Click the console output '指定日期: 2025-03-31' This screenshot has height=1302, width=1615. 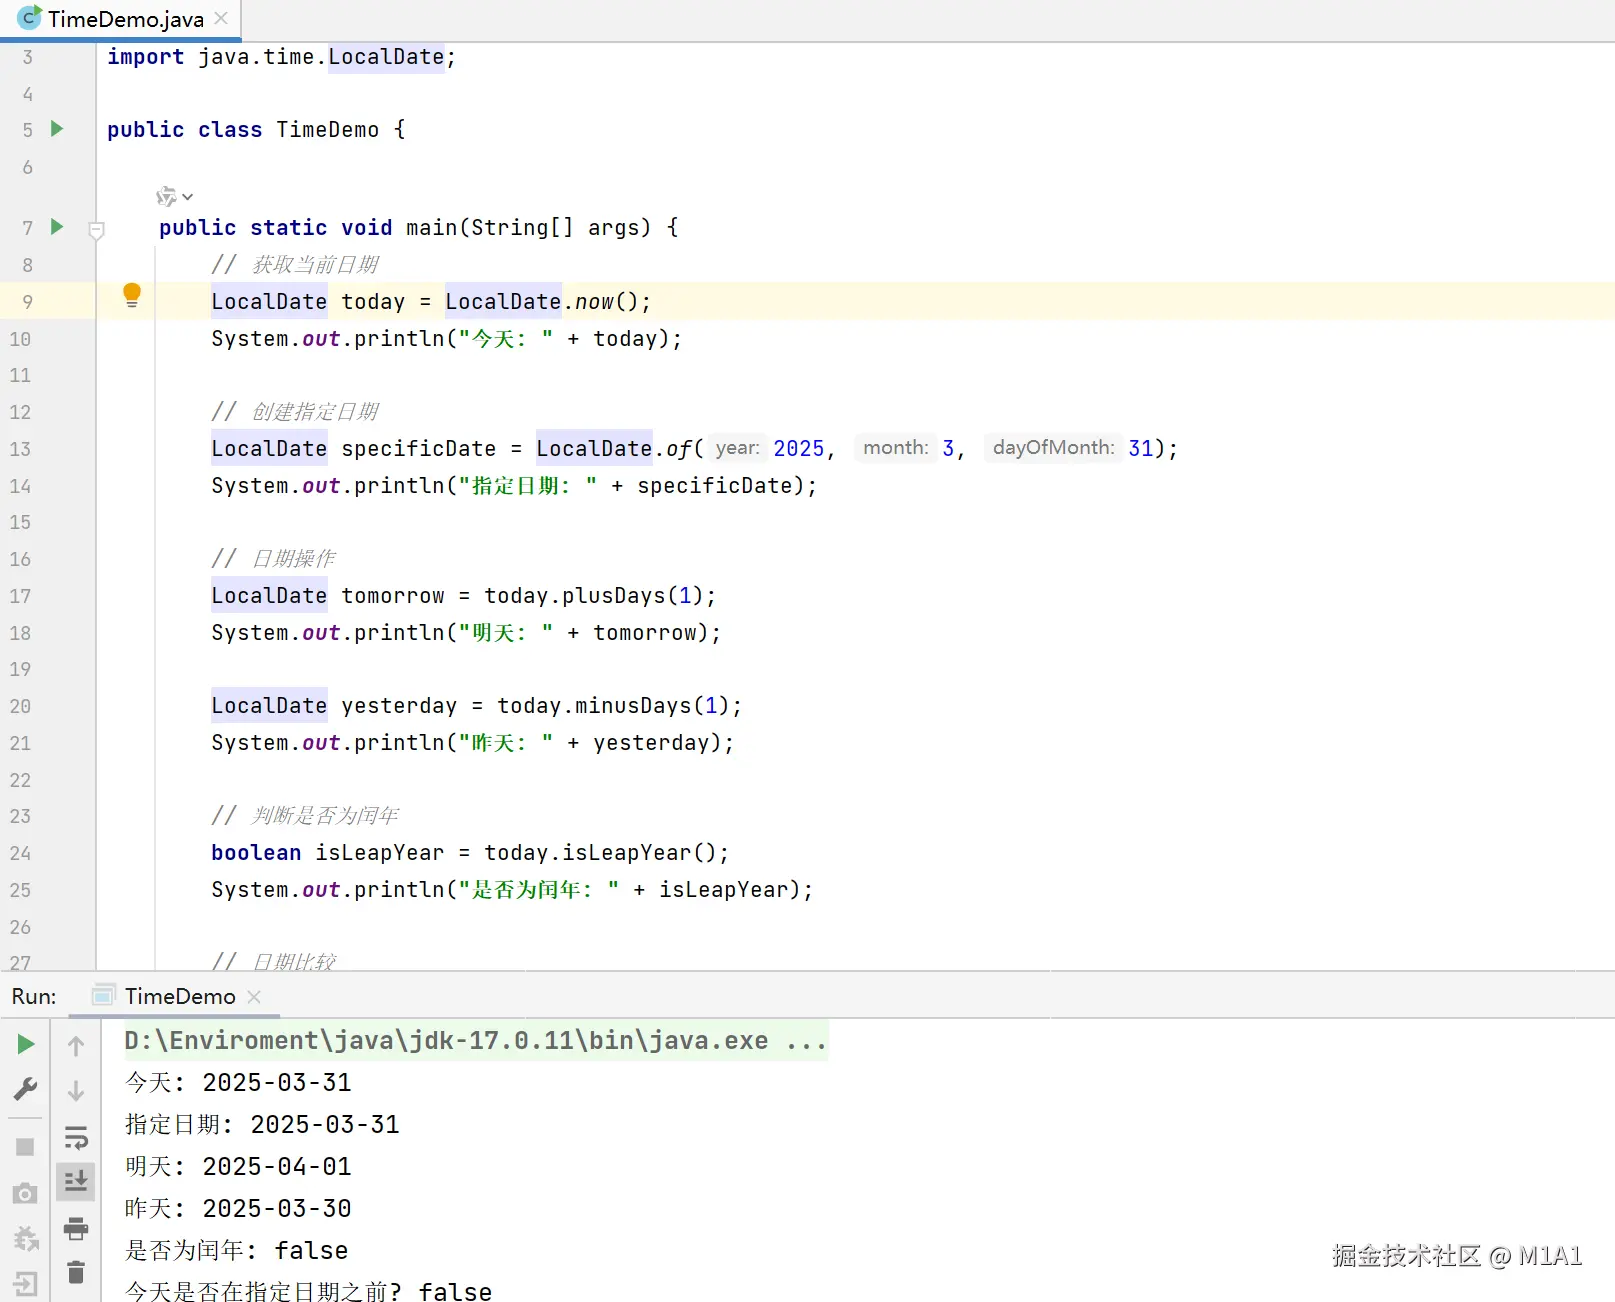coord(262,1125)
